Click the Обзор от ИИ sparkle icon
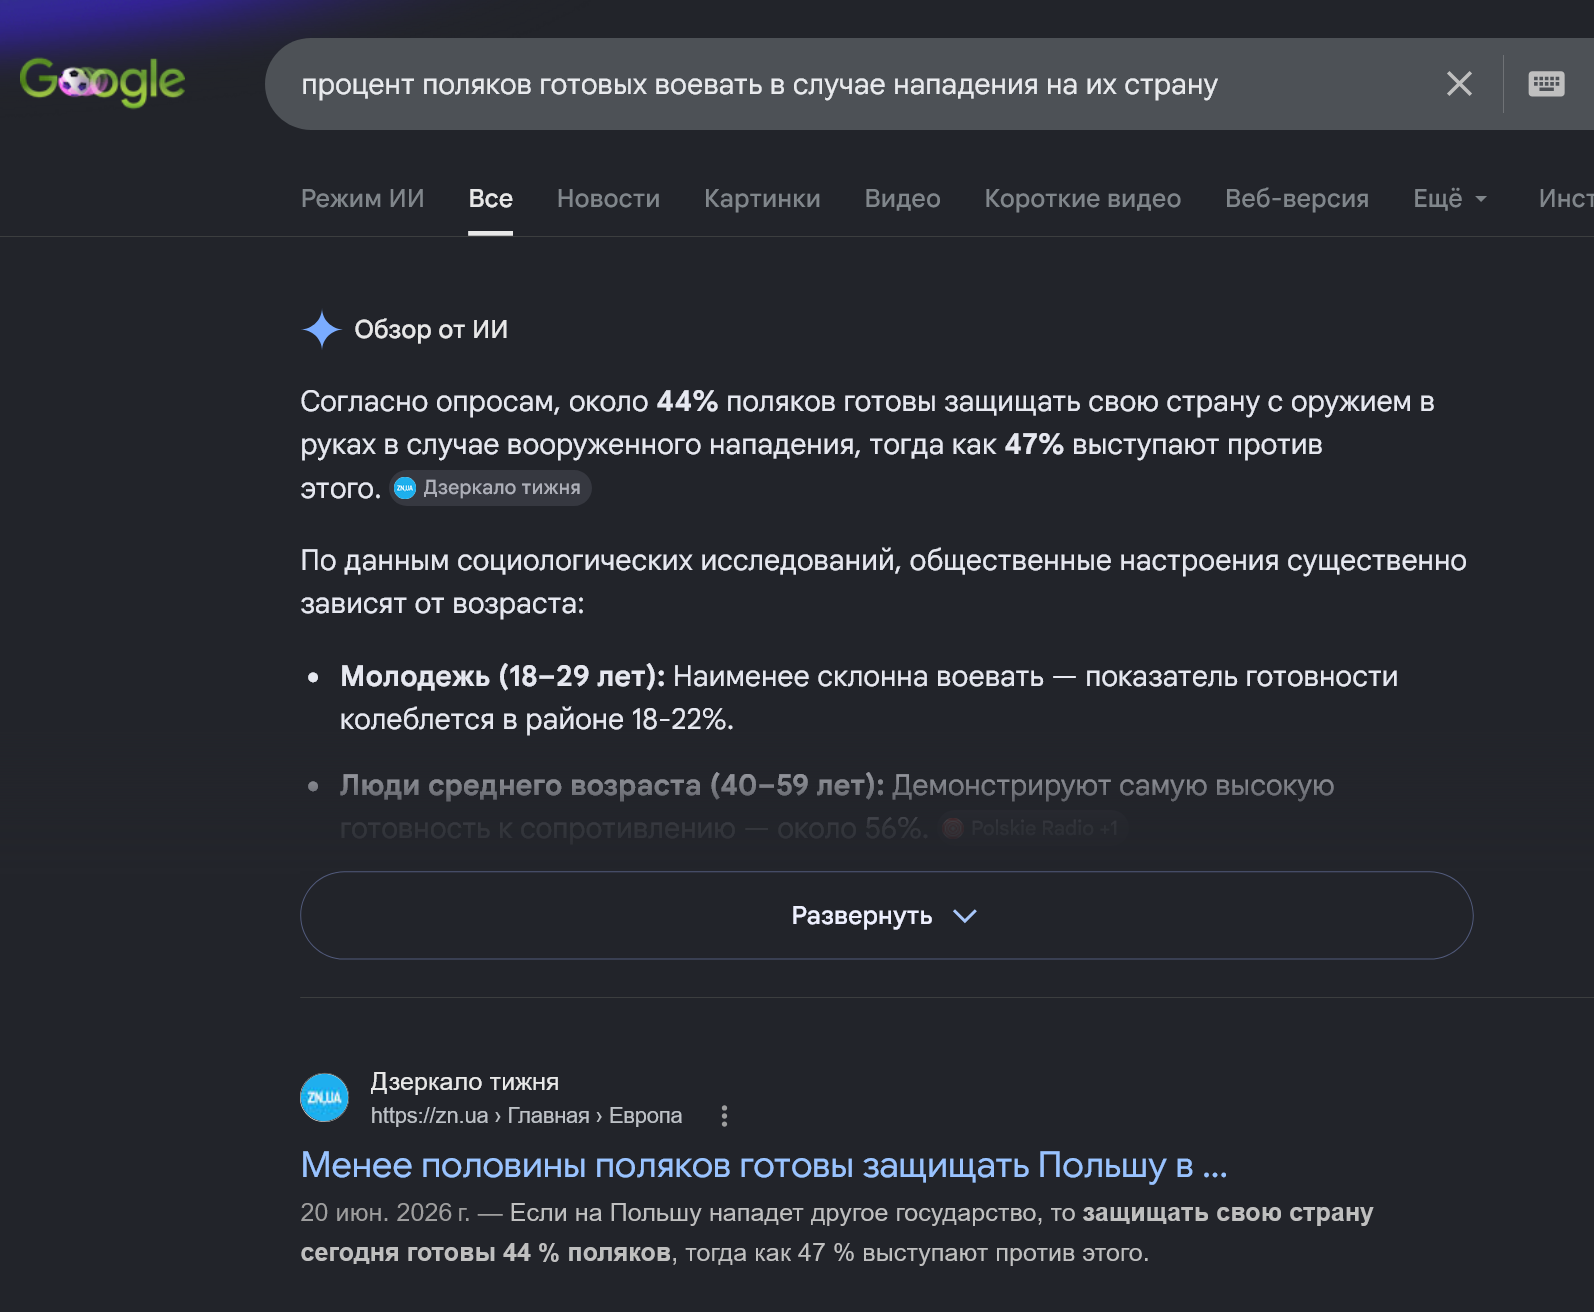This screenshot has height=1312, width=1594. pyautogui.click(x=321, y=329)
